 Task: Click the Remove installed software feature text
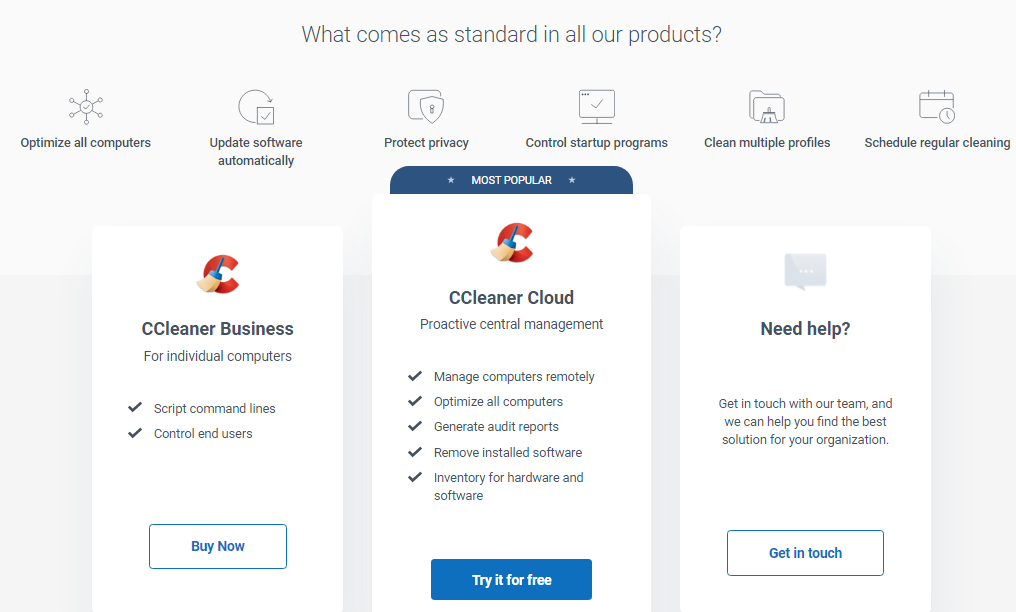click(508, 452)
